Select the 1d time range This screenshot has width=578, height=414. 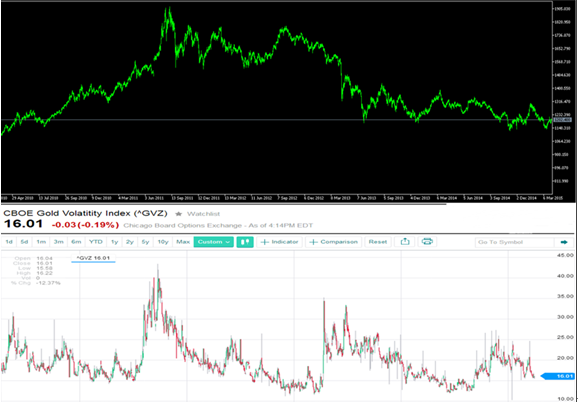[9, 242]
